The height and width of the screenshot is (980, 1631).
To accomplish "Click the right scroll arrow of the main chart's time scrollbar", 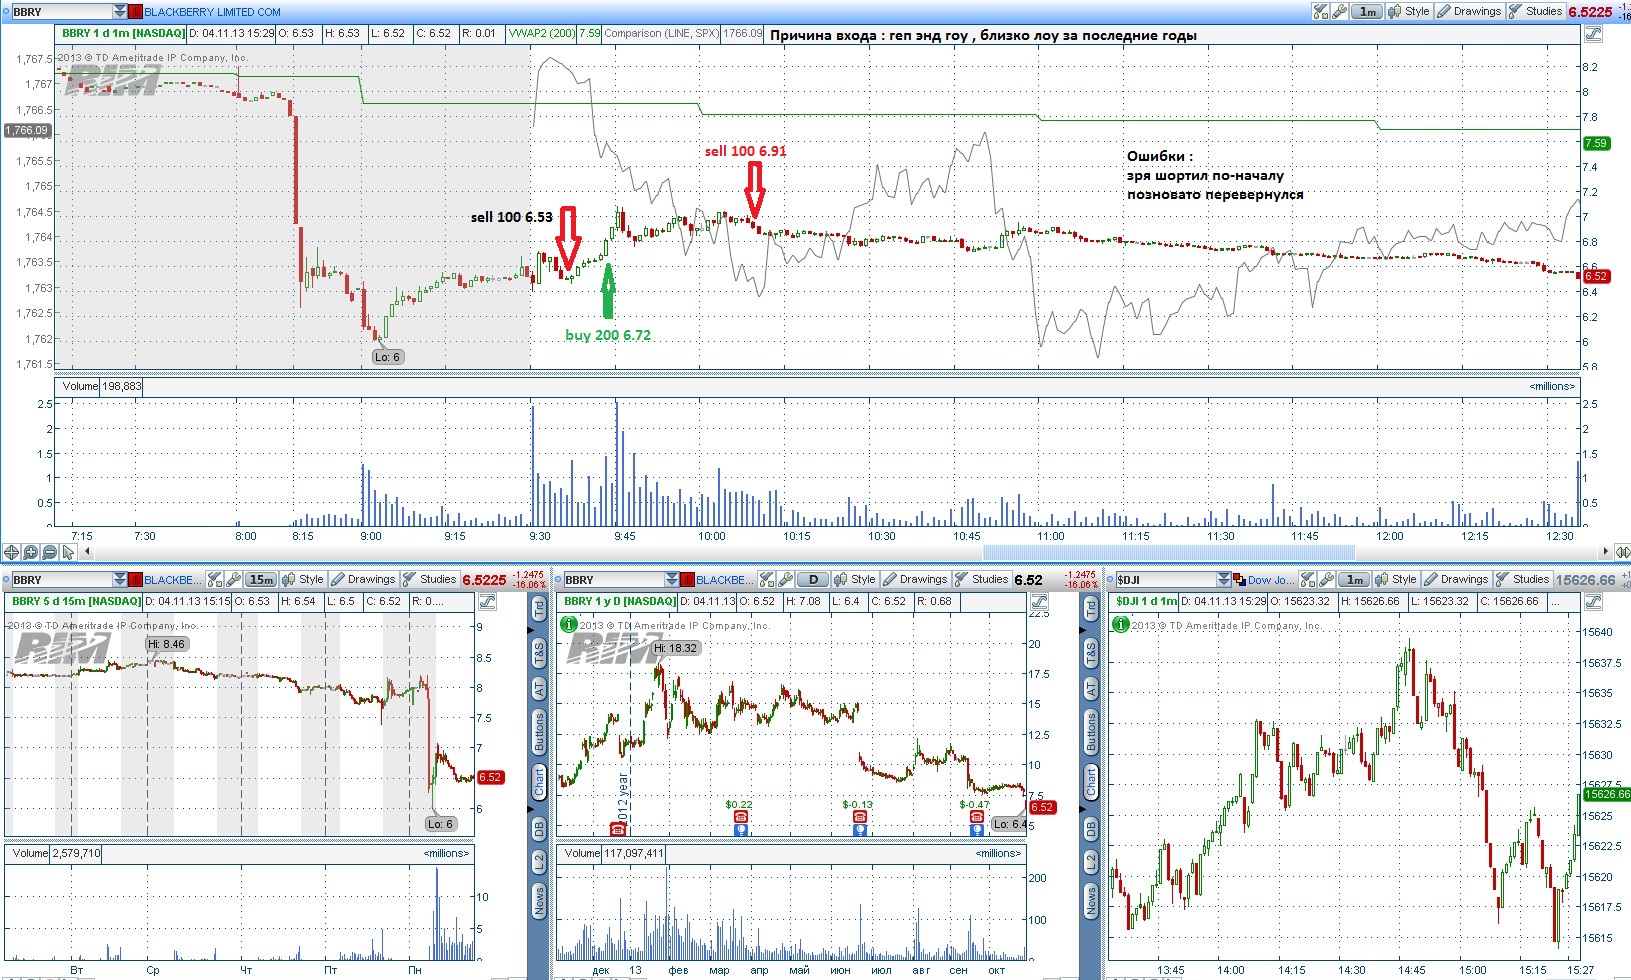I will click(1607, 552).
